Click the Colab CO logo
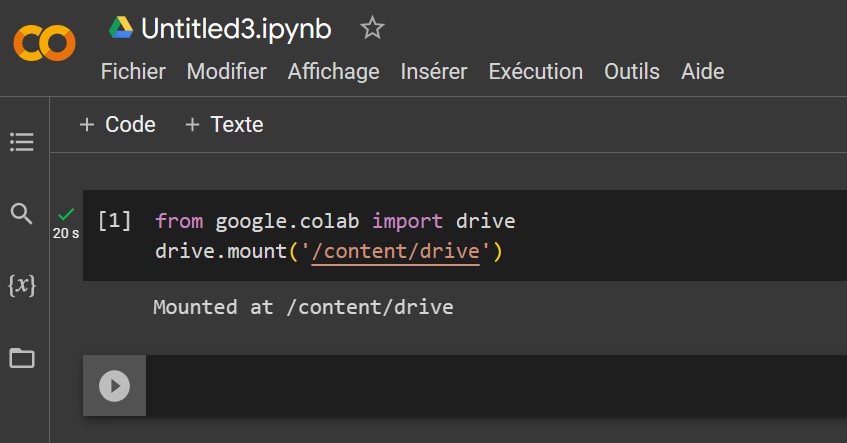 [44, 43]
